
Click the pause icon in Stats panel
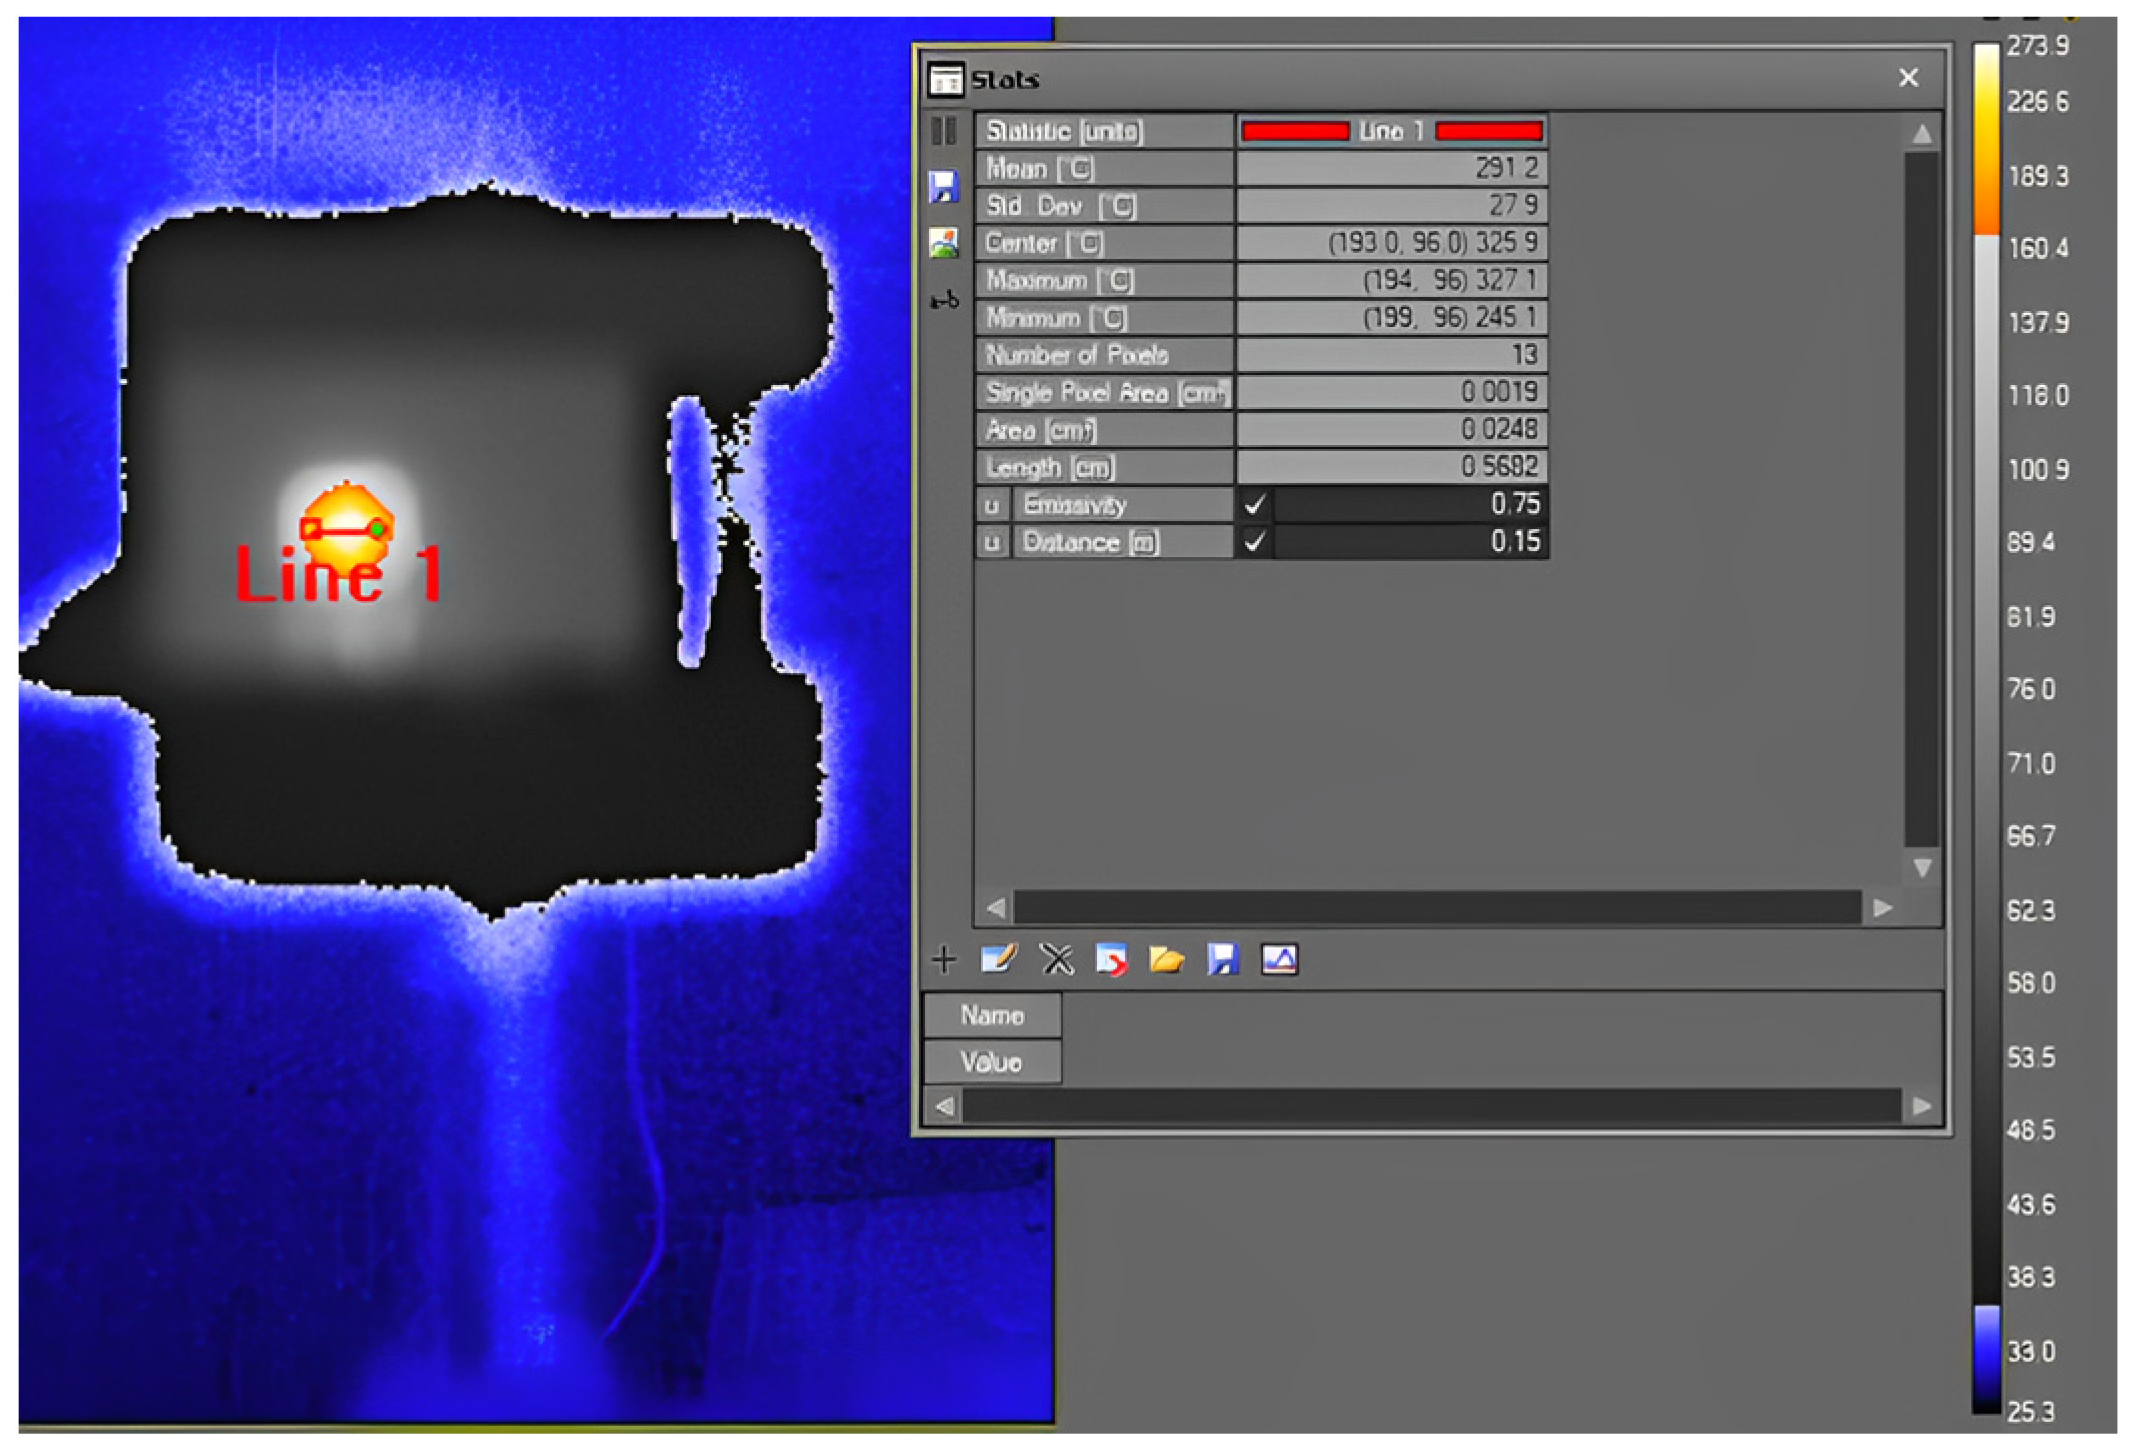943,131
